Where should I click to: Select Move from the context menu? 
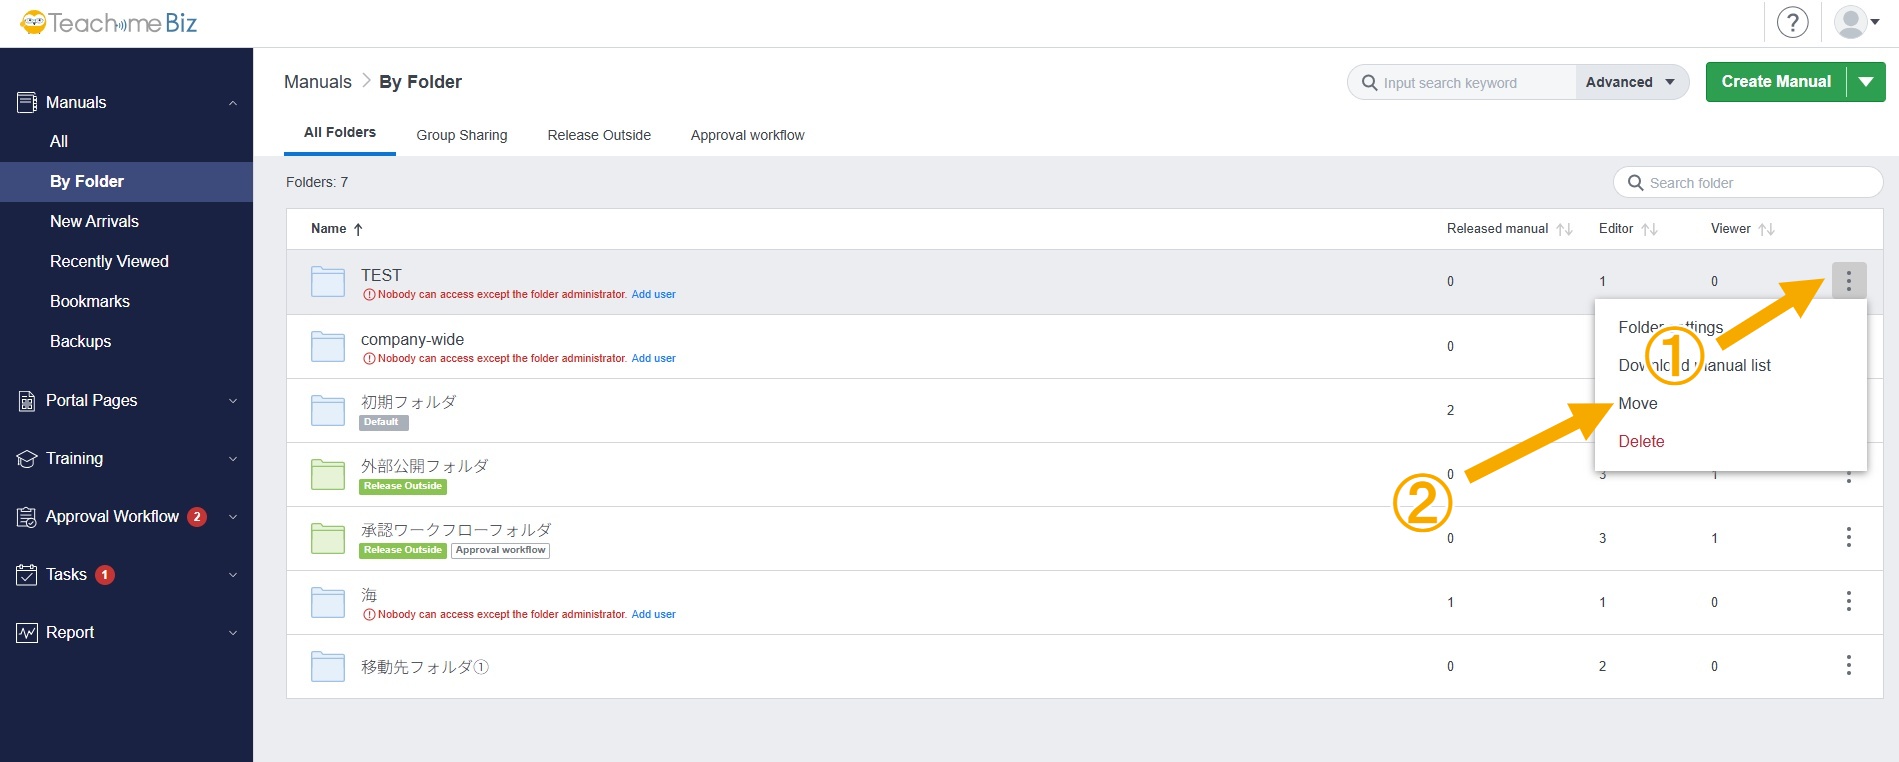pyautogui.click(x=1638, y=403)
